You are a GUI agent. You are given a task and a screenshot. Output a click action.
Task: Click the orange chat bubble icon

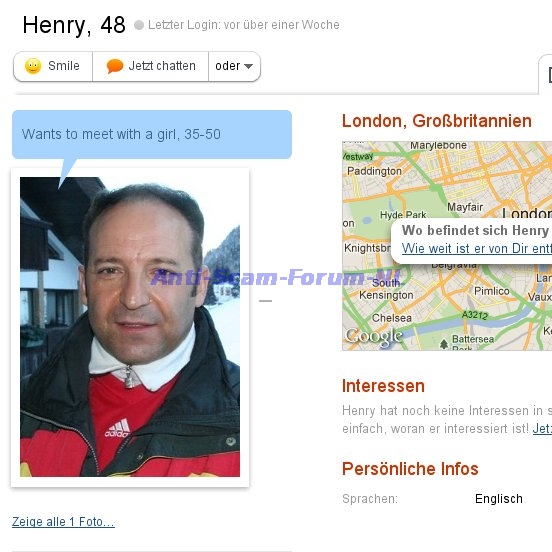pyautogui.click(x=115, y=66)
